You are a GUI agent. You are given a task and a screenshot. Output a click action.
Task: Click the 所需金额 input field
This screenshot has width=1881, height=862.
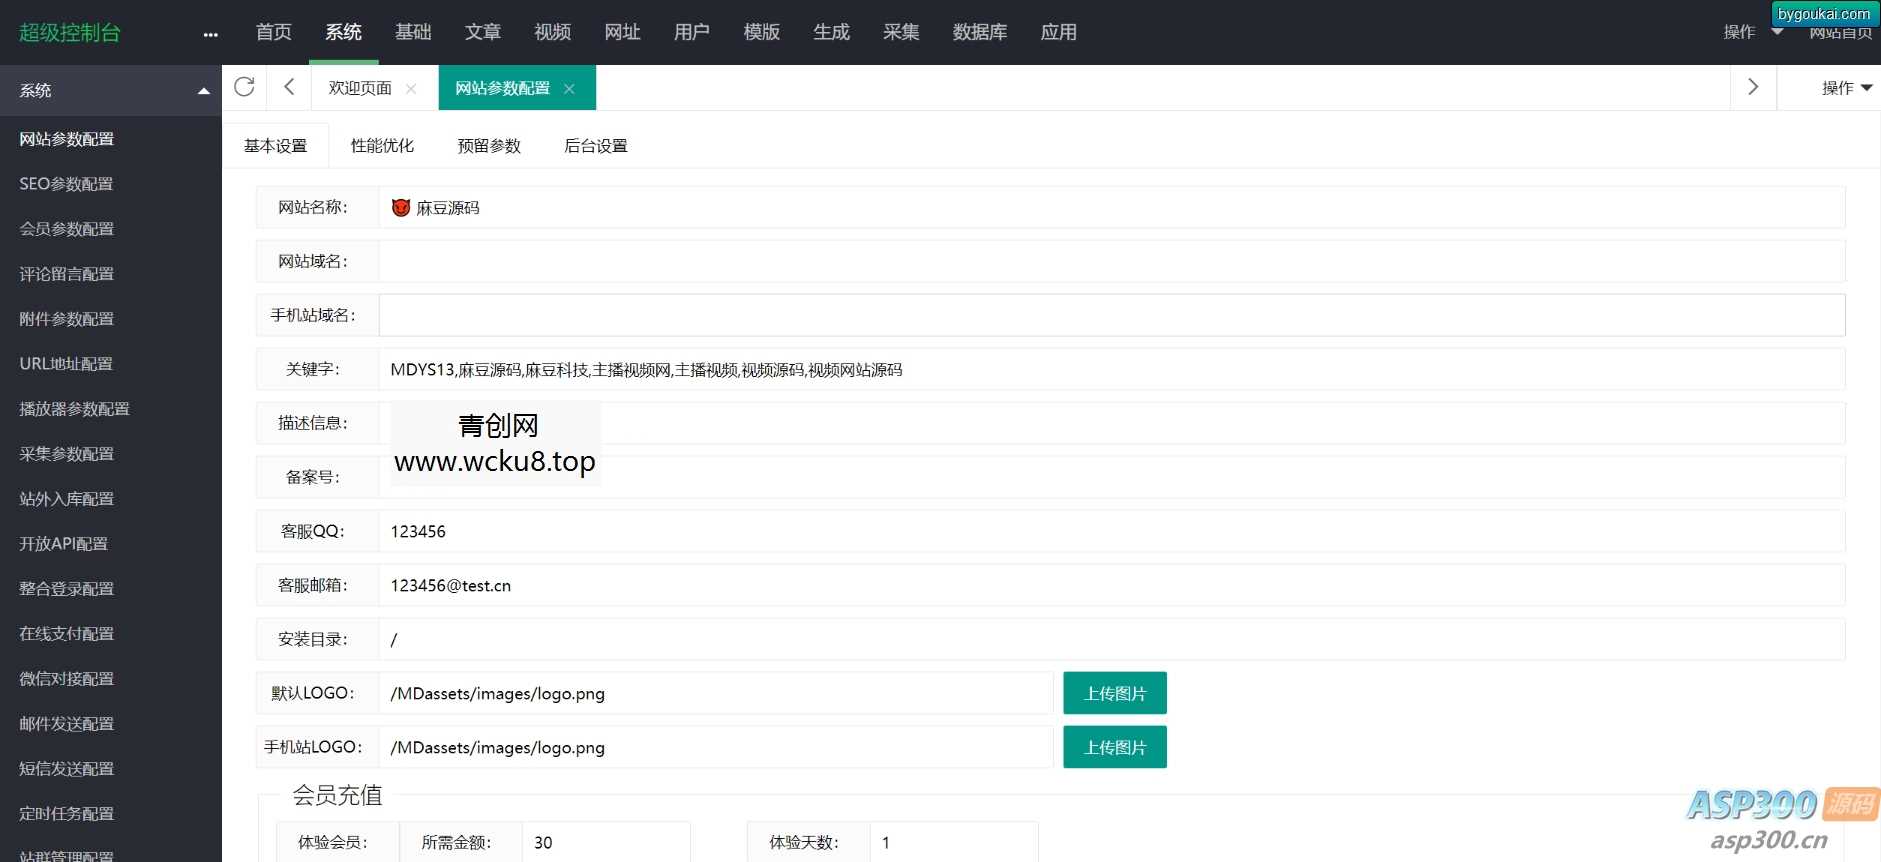605,842
